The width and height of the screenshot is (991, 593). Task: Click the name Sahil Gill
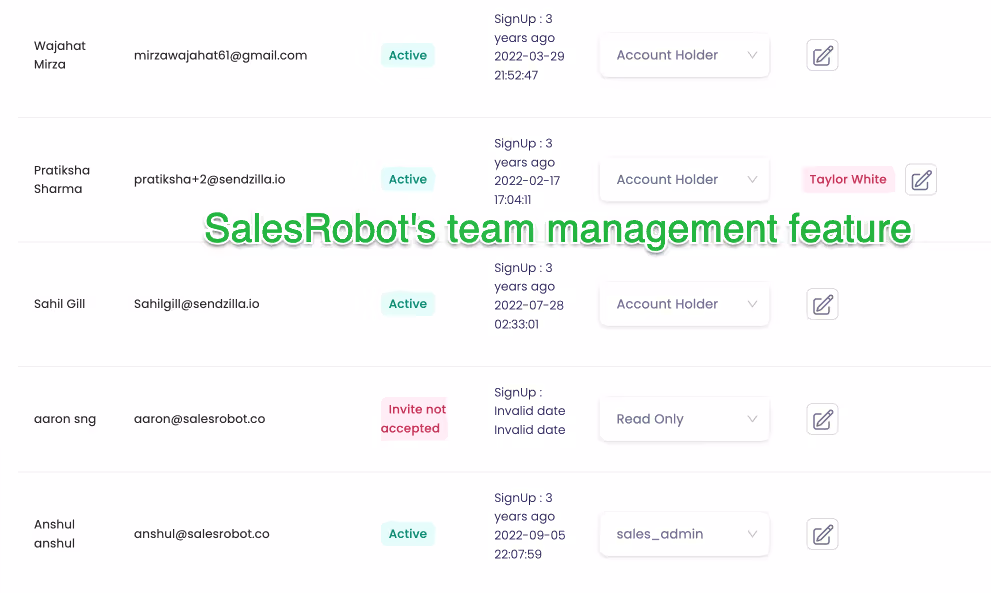click(58, 304)
